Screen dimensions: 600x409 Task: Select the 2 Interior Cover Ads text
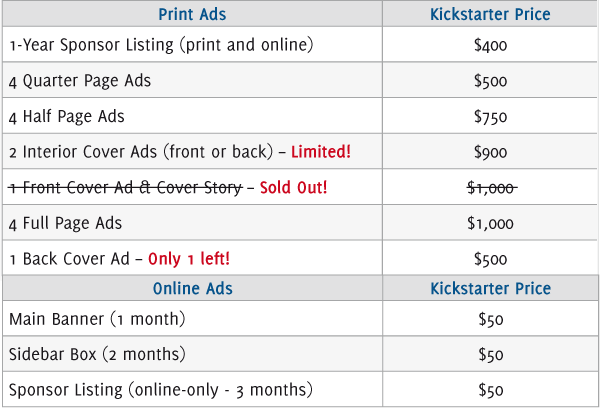tap(141, 152)
